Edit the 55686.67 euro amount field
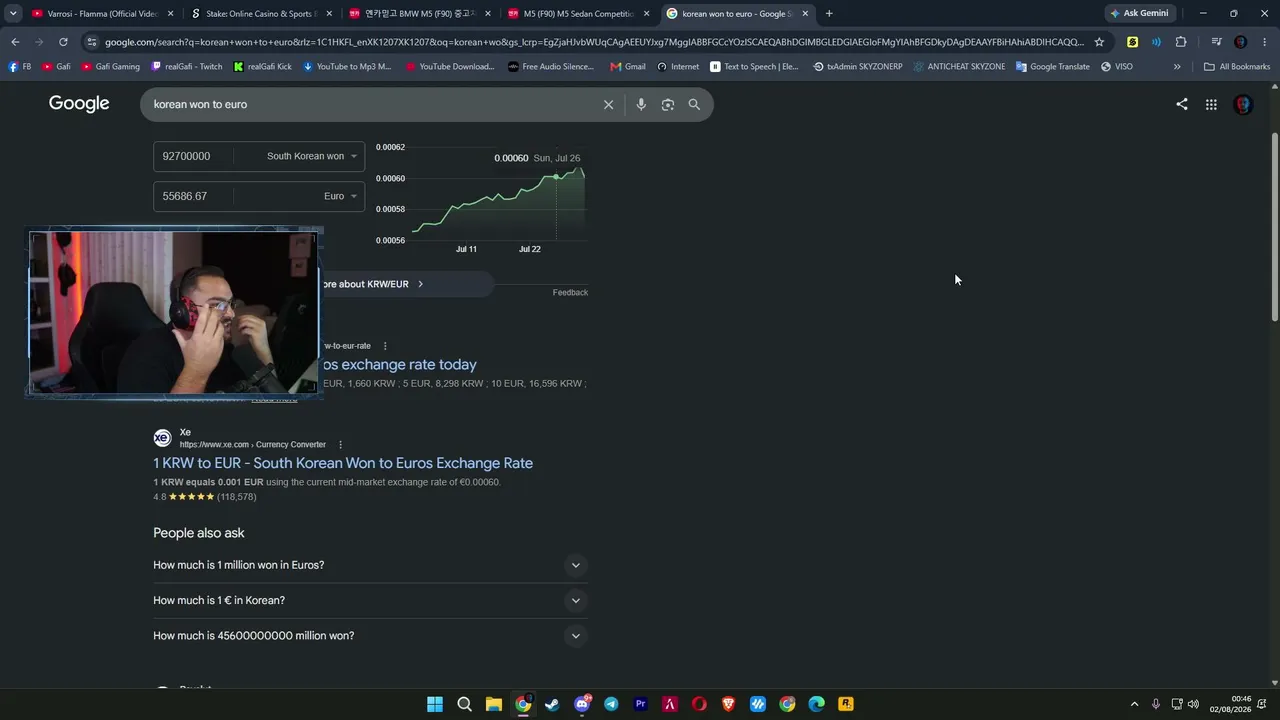 tap(196, 196)
